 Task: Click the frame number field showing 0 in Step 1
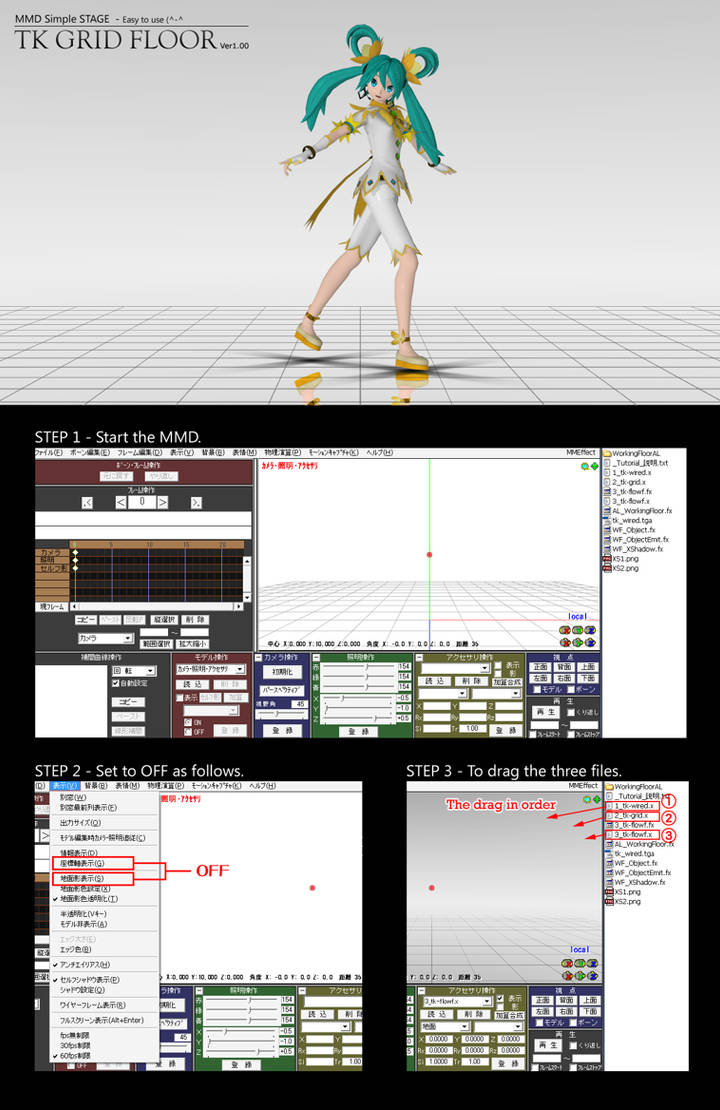[142, 501]
